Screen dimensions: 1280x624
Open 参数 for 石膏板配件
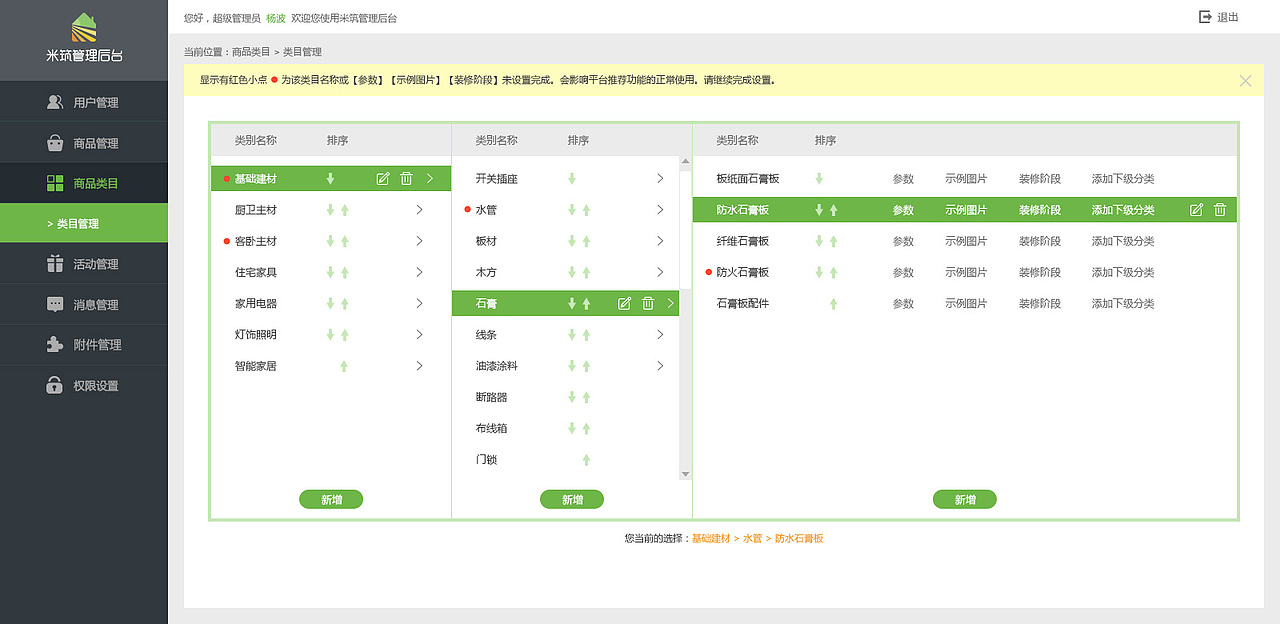point(903,303)
